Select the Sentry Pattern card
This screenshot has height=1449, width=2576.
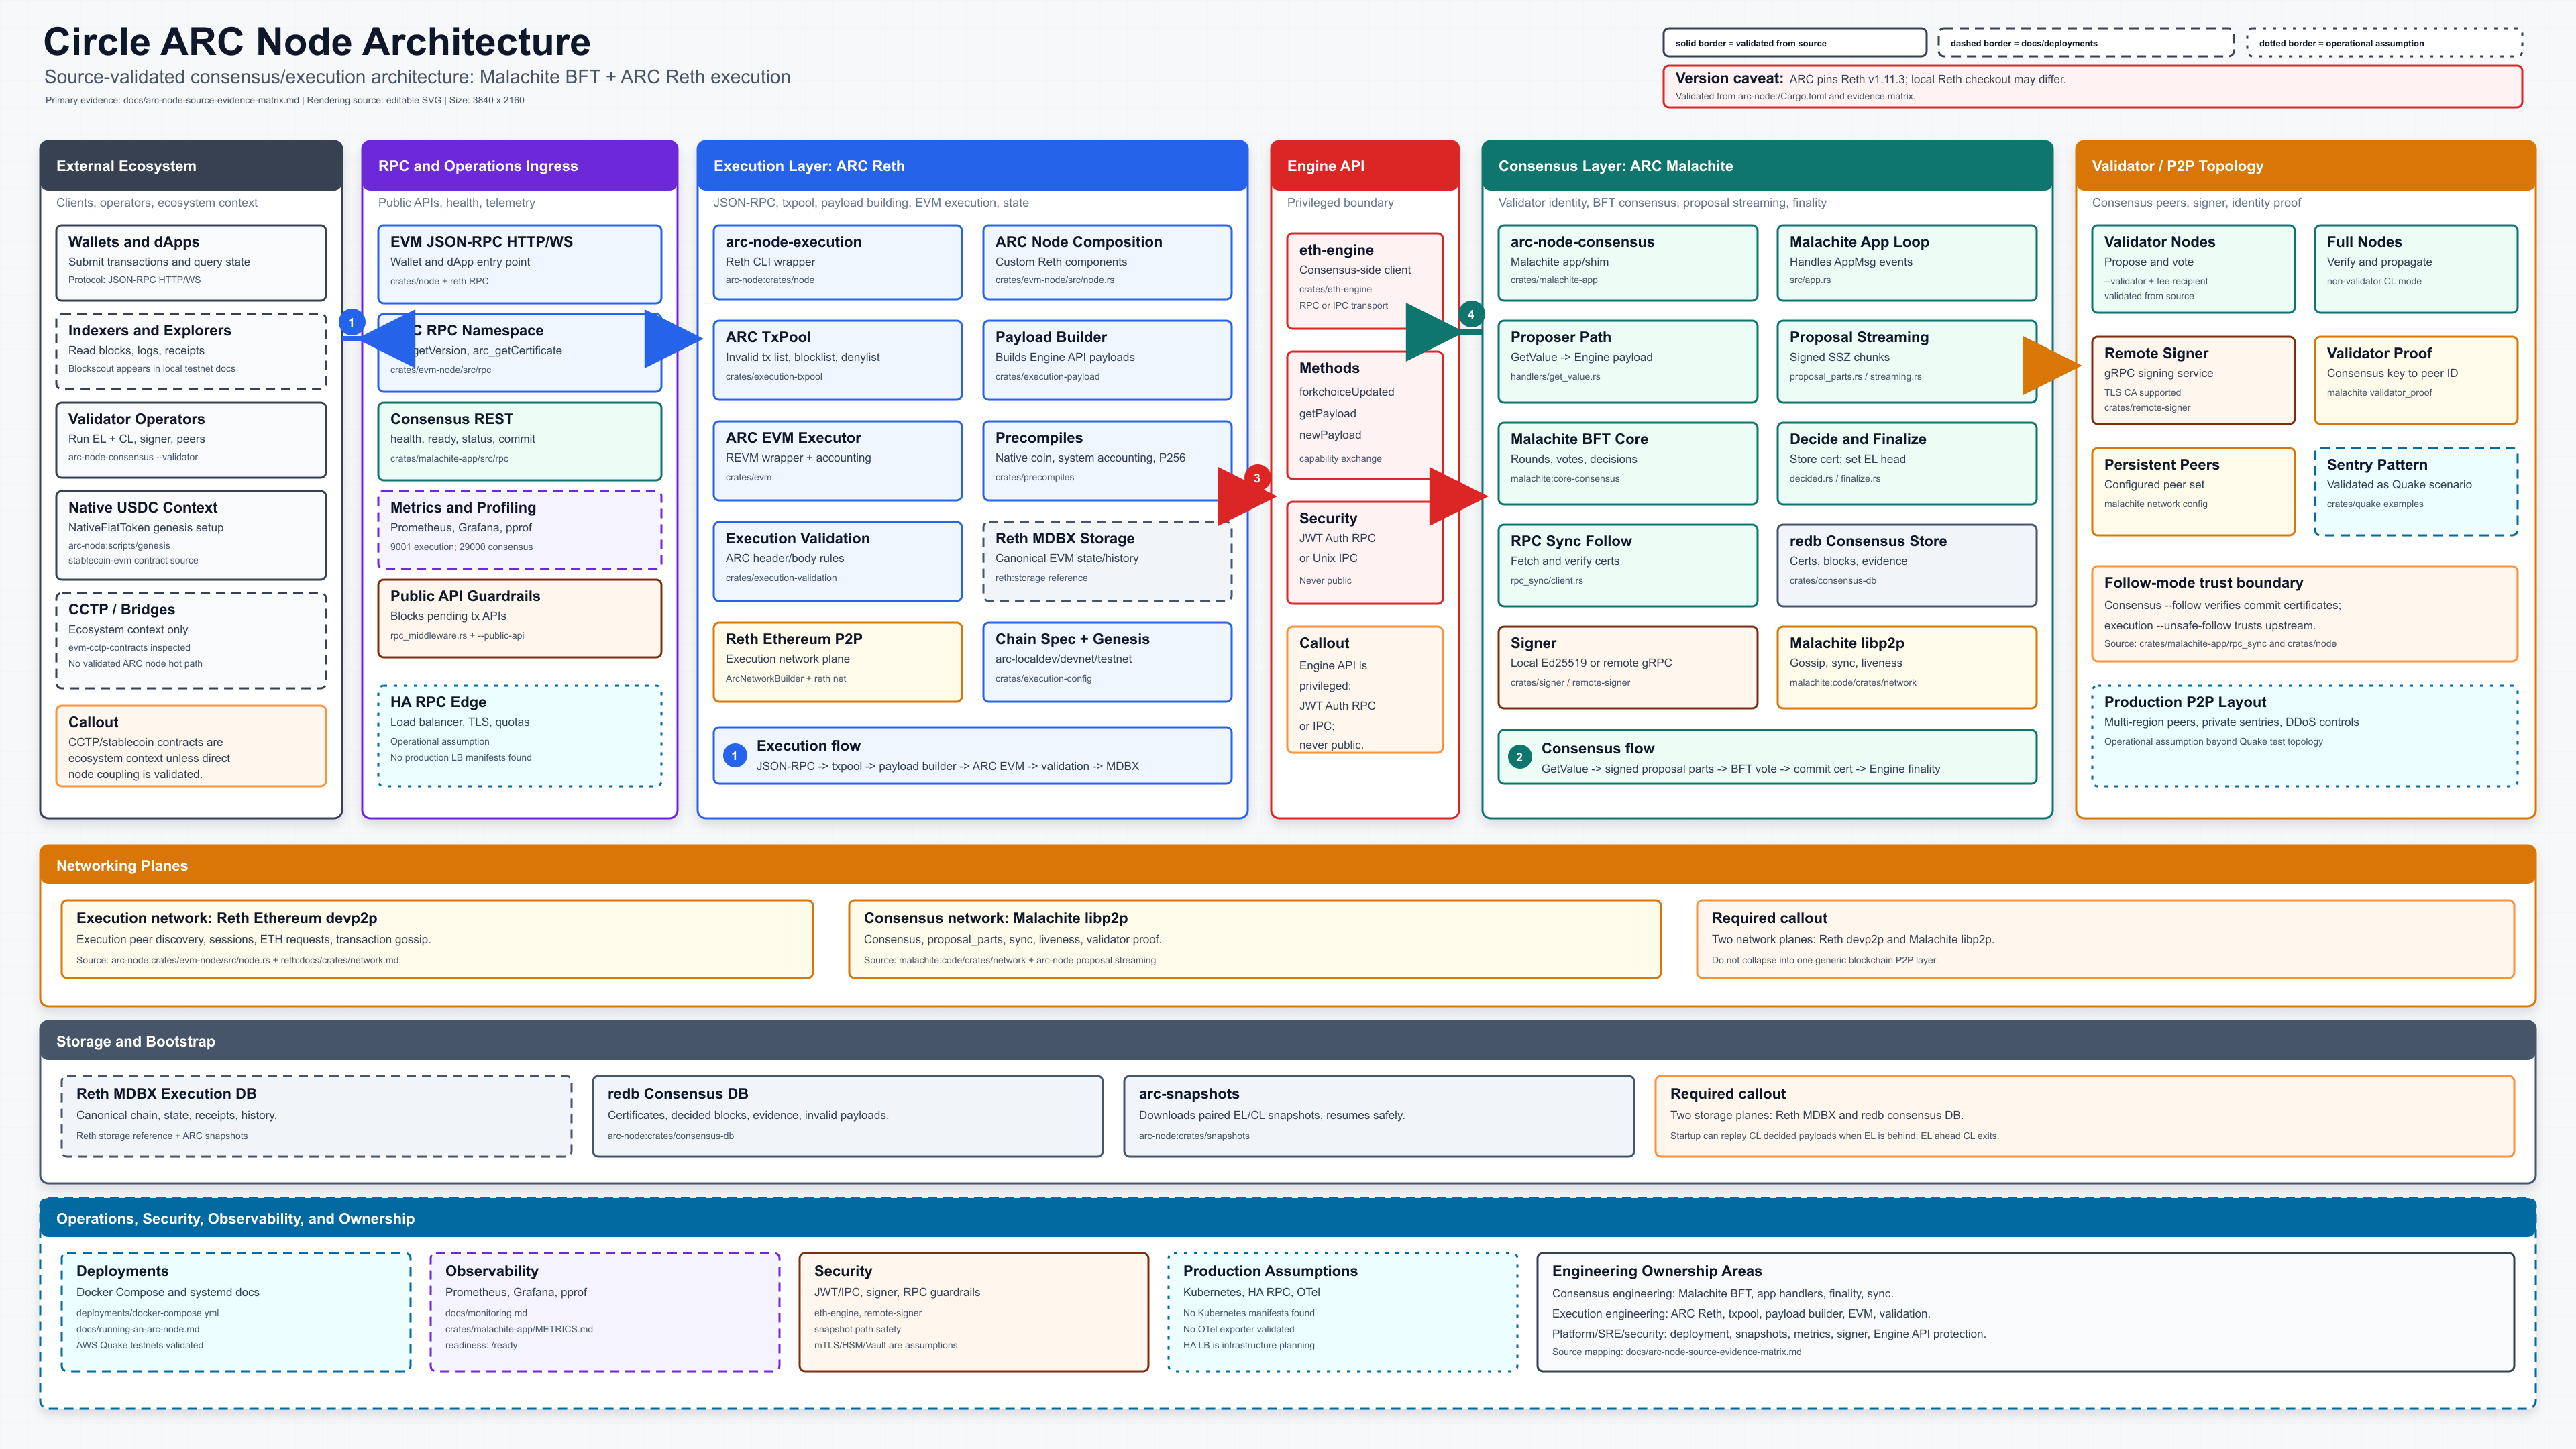2416,492
